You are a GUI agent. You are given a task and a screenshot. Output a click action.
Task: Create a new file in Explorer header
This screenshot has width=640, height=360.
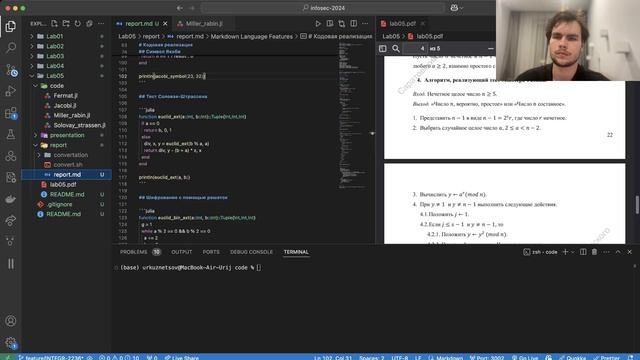54,24
